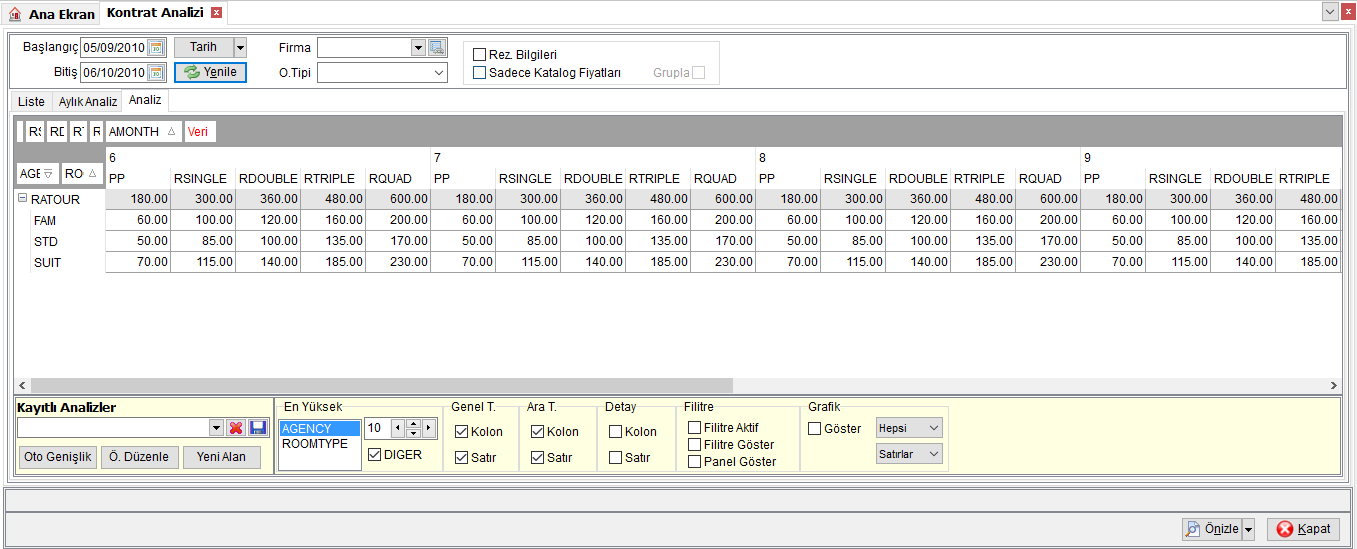The width and height of the screenshot is (1357, 549).
Task: Switch to the Liste tab
Action: [31, 102]
